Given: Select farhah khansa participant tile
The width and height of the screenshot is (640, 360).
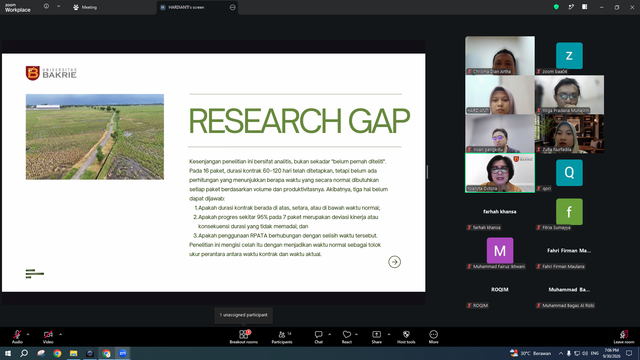Looking at the screenshot, I should click(x=500, y=212).
